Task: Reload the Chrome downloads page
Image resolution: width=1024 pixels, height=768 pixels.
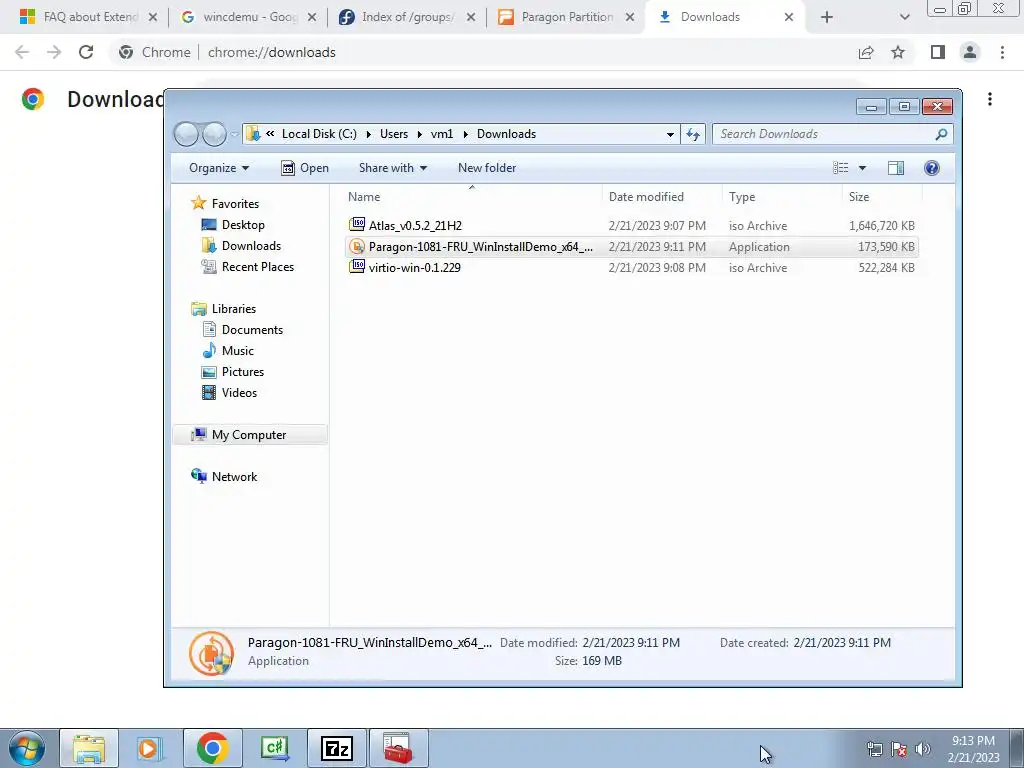Action: 86,52
